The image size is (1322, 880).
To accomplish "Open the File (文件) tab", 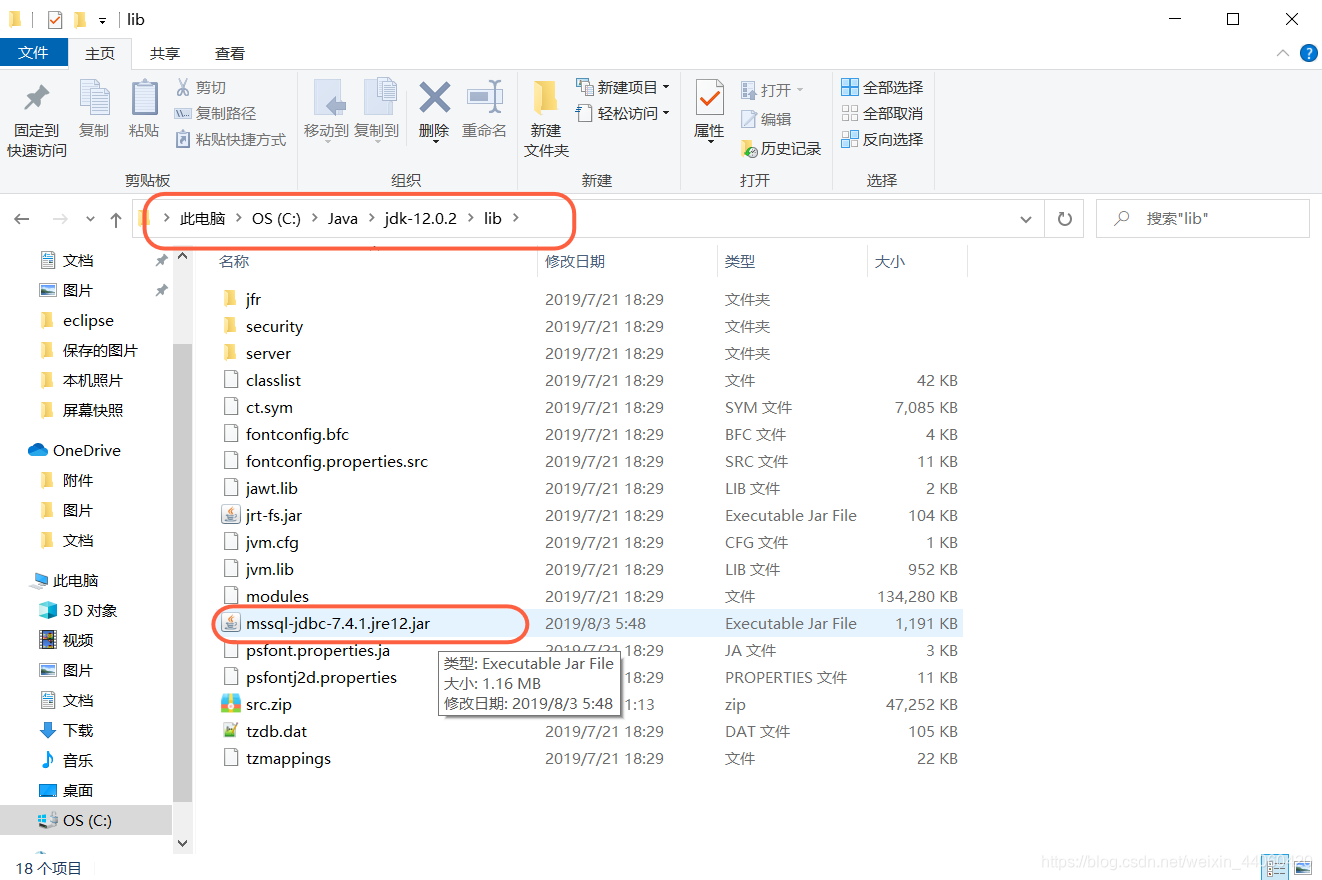I will (33, 53).
